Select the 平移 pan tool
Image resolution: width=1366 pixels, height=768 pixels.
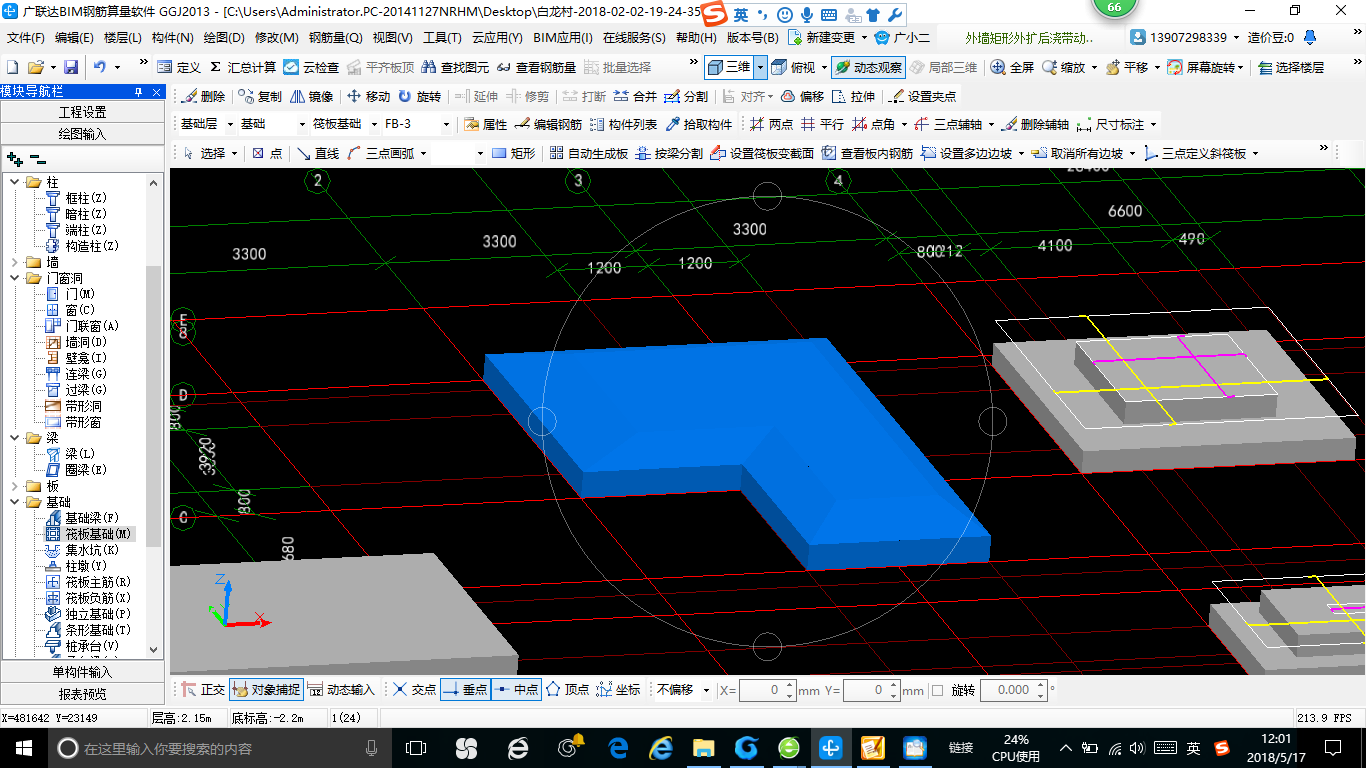pos(1127,67)
